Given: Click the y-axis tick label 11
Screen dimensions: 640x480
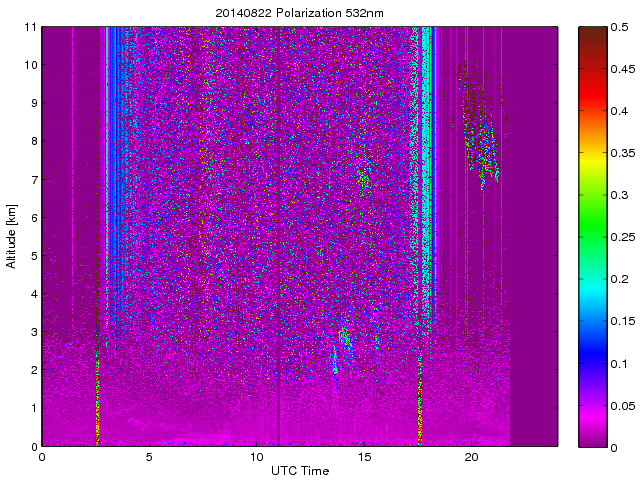Looking at the screenshot, I should click(x=30, y=27).
